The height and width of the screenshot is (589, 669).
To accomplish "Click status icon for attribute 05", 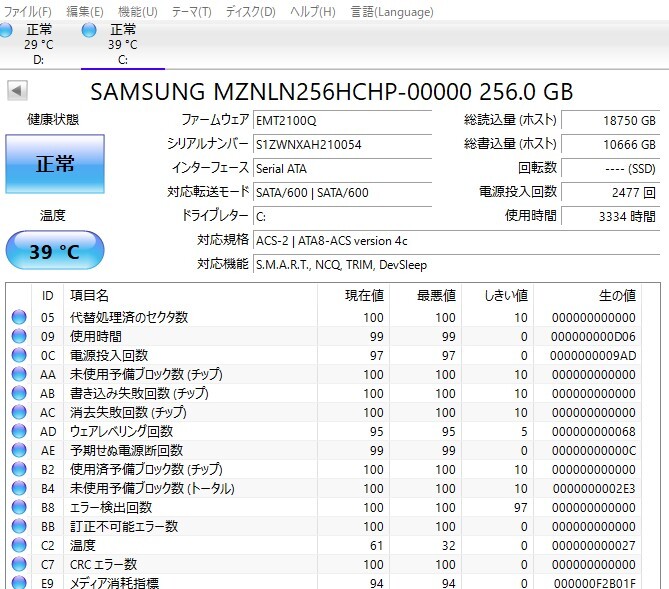I will (19, 317).
